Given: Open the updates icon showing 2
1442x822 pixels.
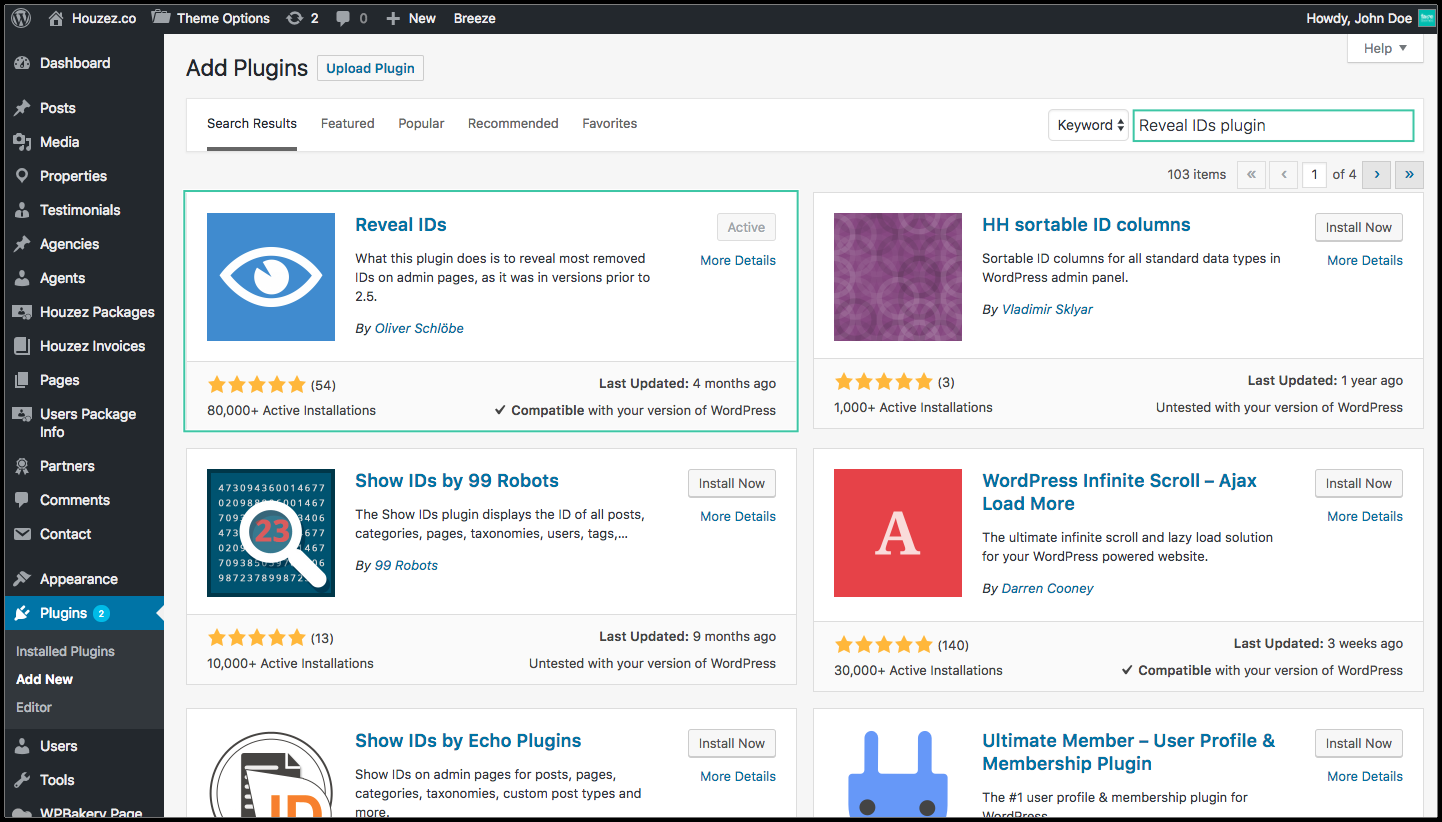Looking at the screenshot, I should (x=294, y=18).
